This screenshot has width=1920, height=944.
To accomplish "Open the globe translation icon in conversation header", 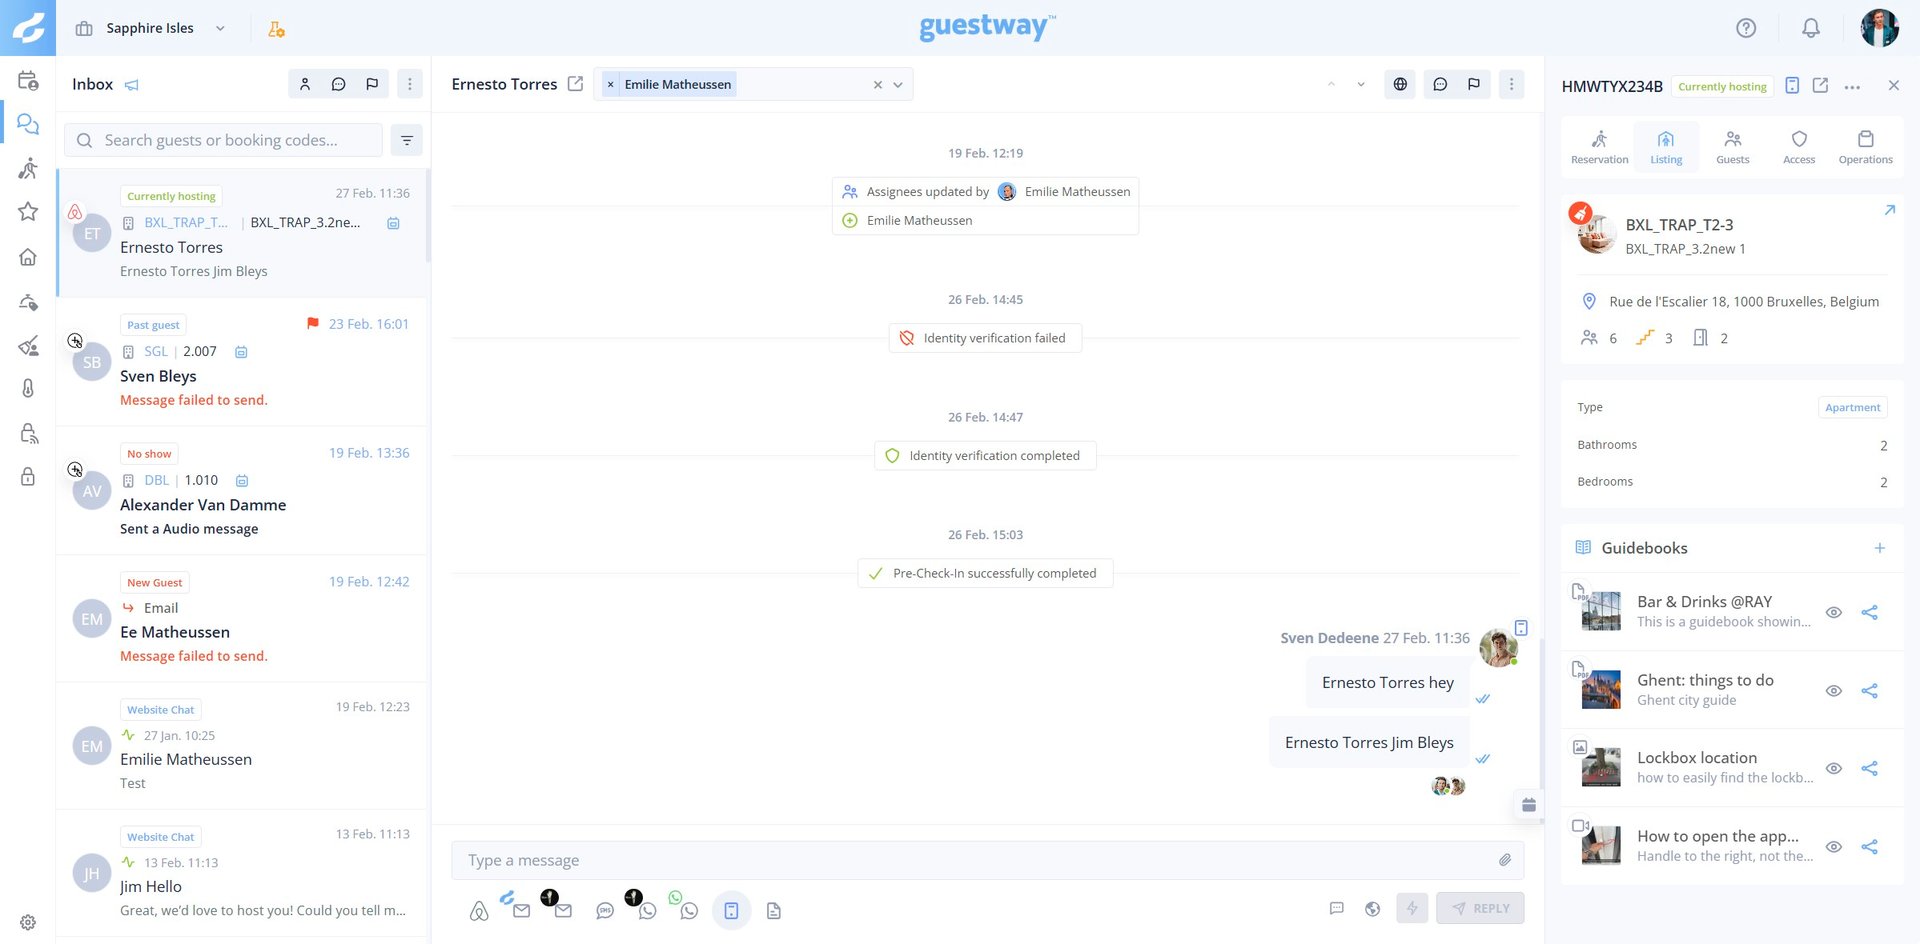I will [1400, 84].
